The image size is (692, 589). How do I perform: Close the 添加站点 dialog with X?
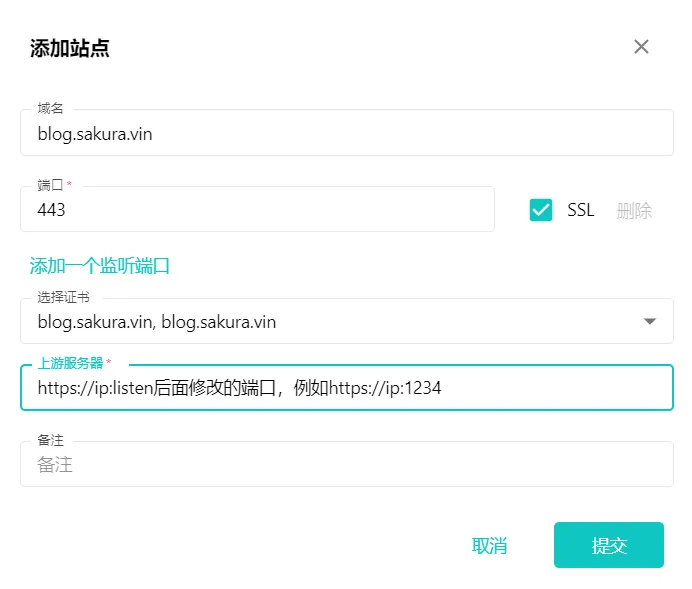(x=641, y=47)
